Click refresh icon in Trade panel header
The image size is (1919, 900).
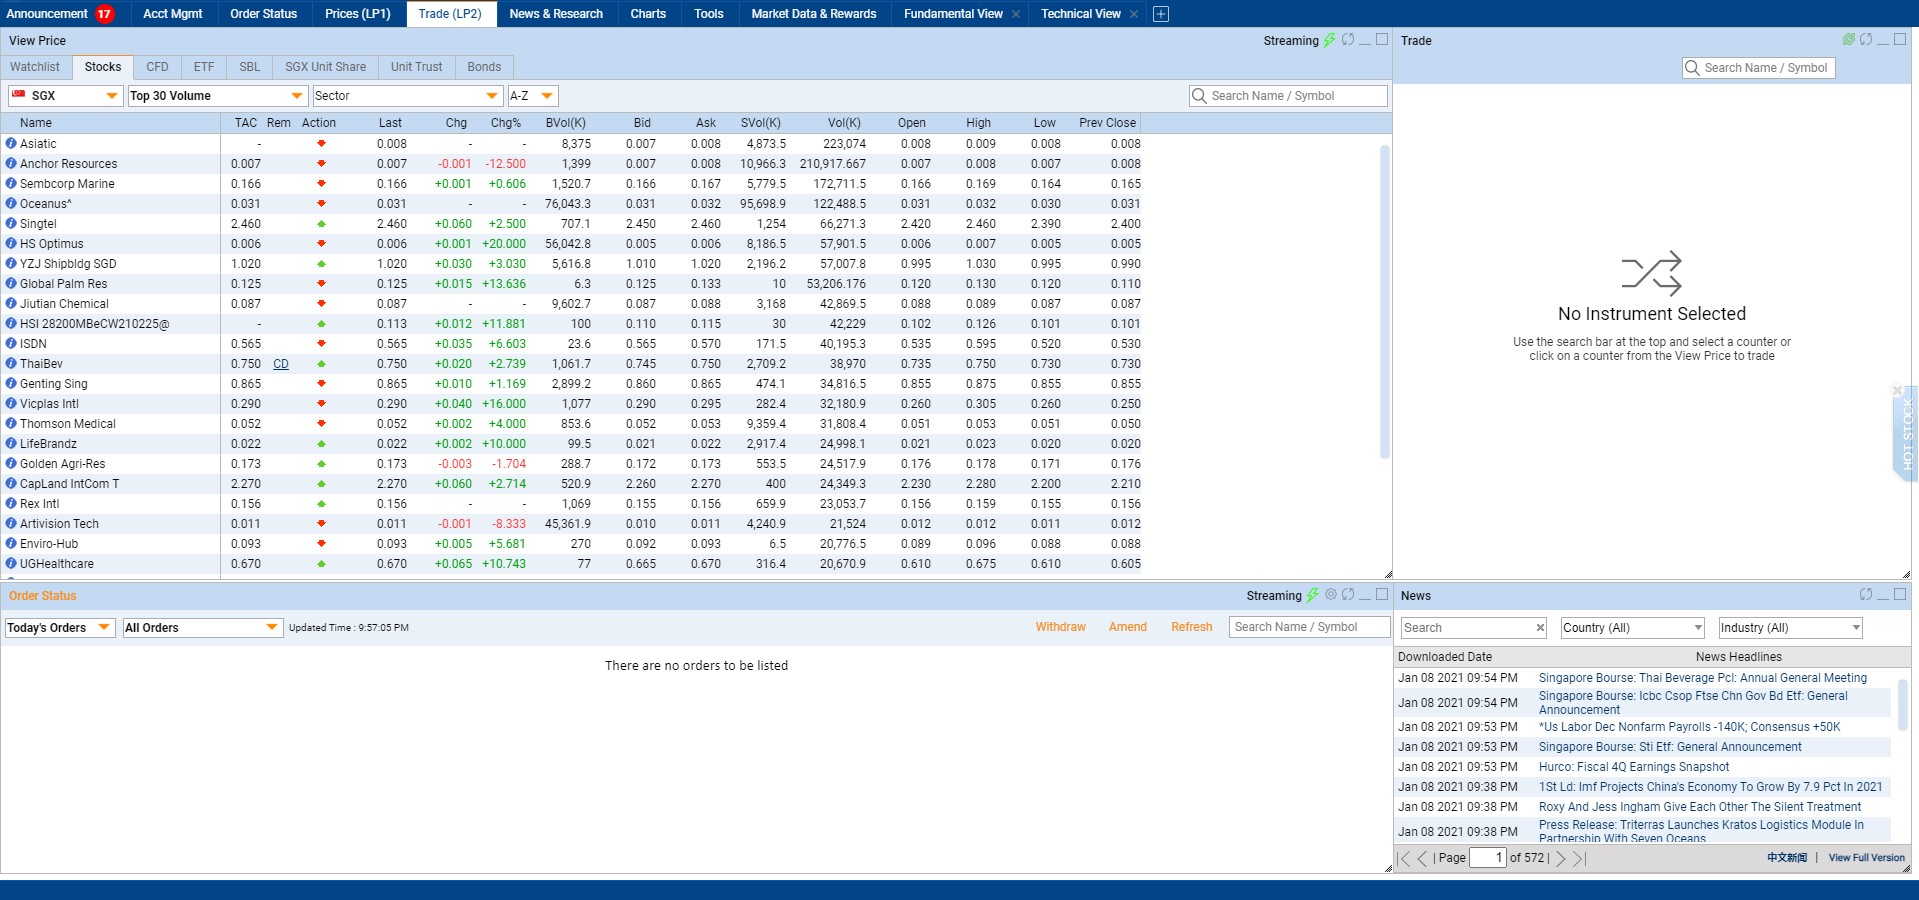coord(1866,40)
